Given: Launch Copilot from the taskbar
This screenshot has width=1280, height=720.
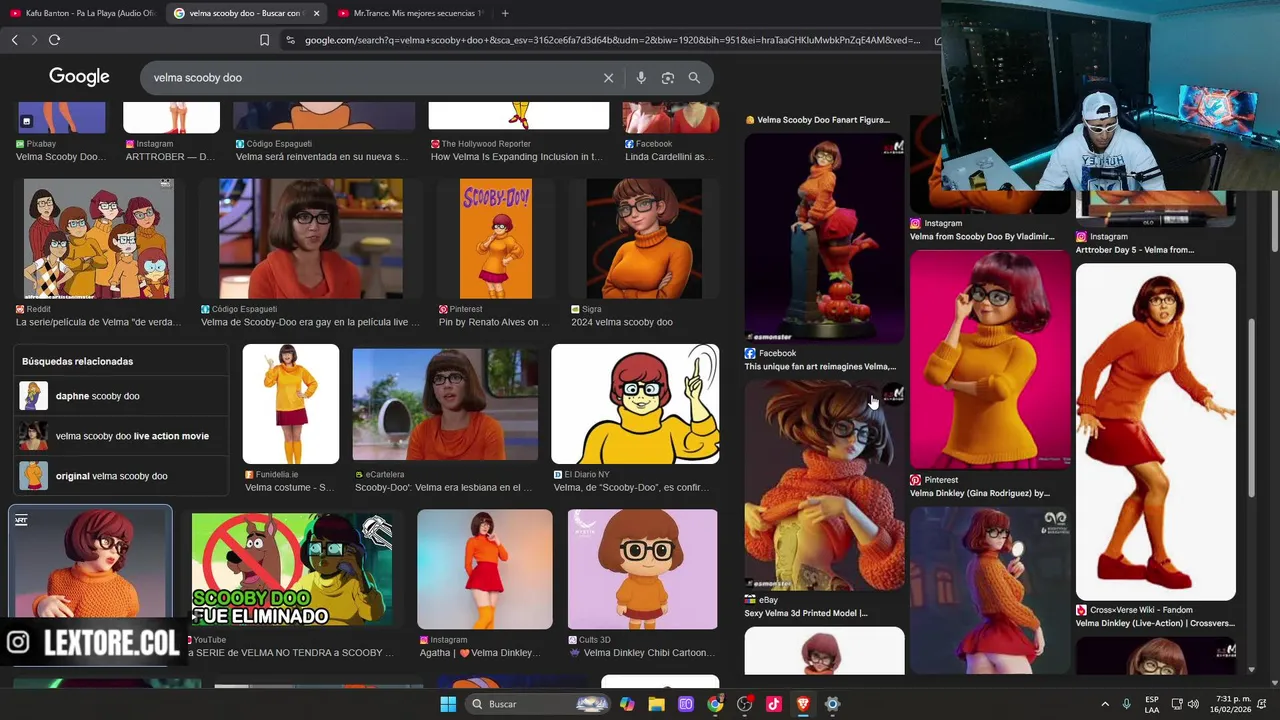Looking at the screenshot, I should click(627, 704).
